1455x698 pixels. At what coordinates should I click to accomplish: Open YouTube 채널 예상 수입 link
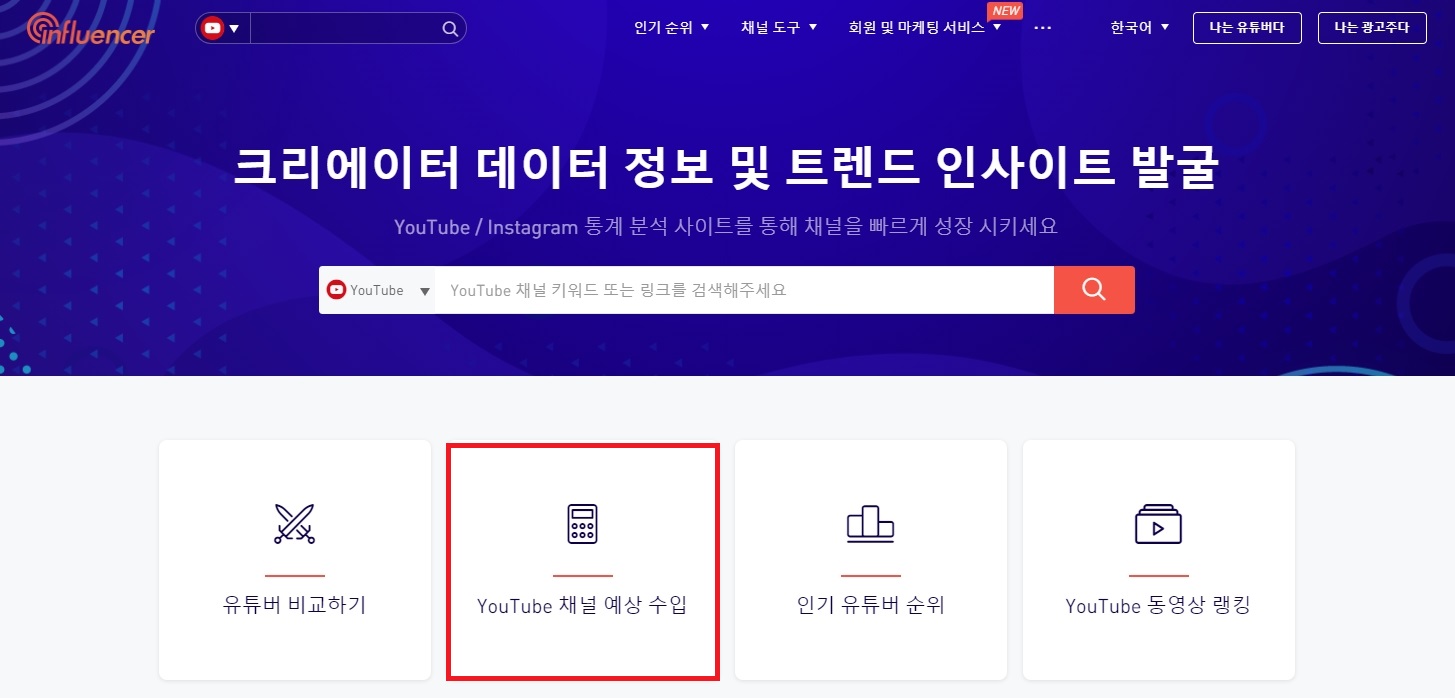[x=583, y=605]
